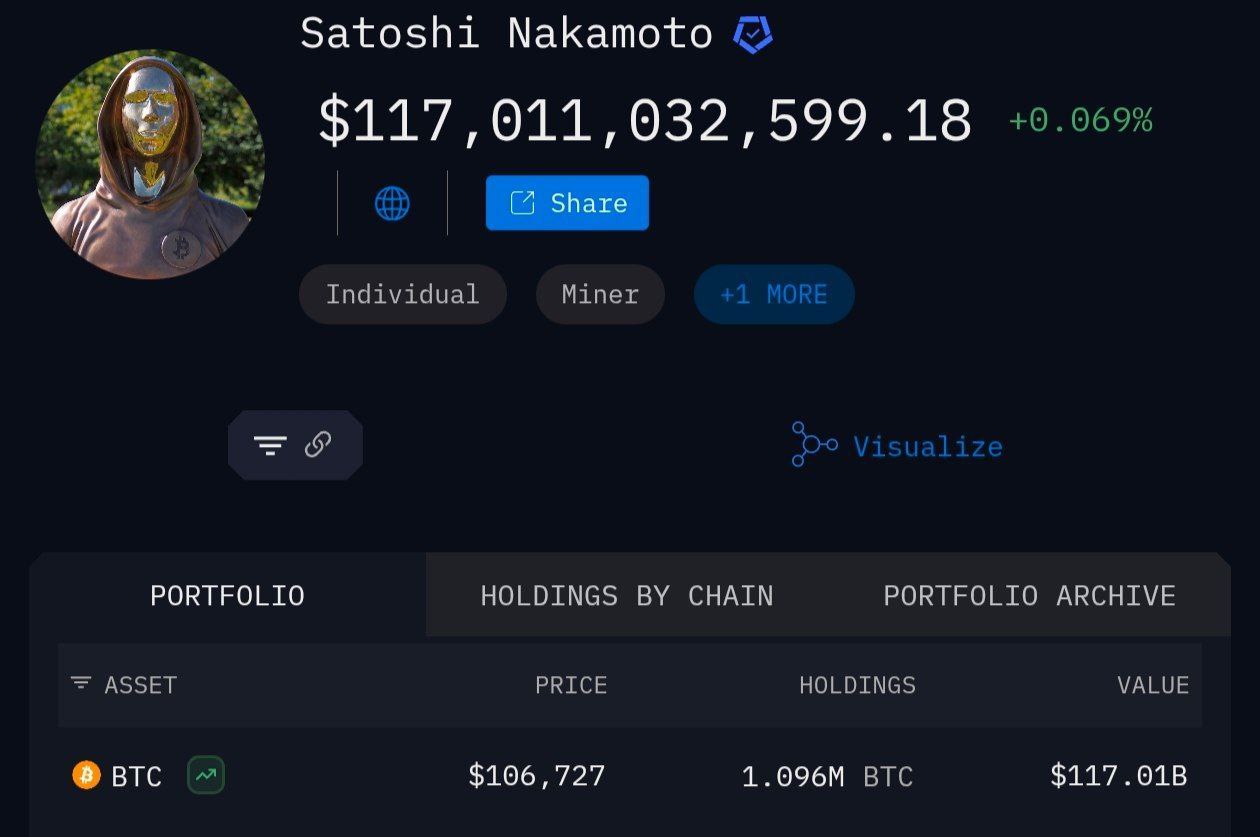Sort by the HOLDINGS column header
The height and width of the screenshot is (837, 1260).
point(857,685)
